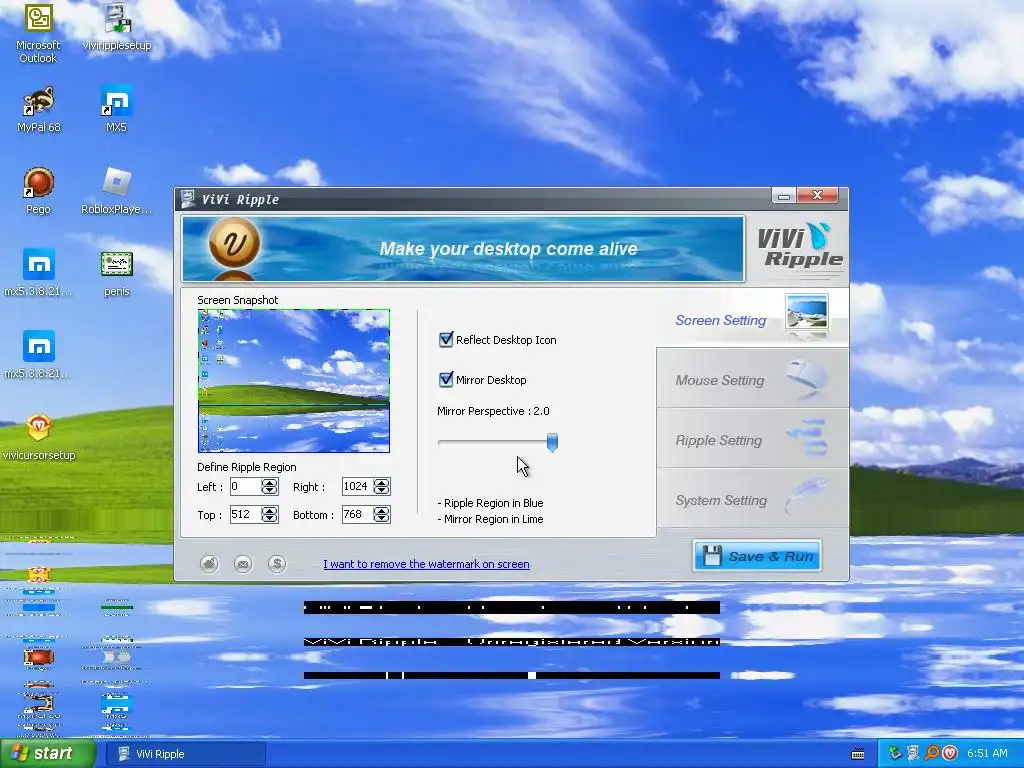Click the round dollar purchase icon
Viewport: 1024px width, 768px height.
277,563
